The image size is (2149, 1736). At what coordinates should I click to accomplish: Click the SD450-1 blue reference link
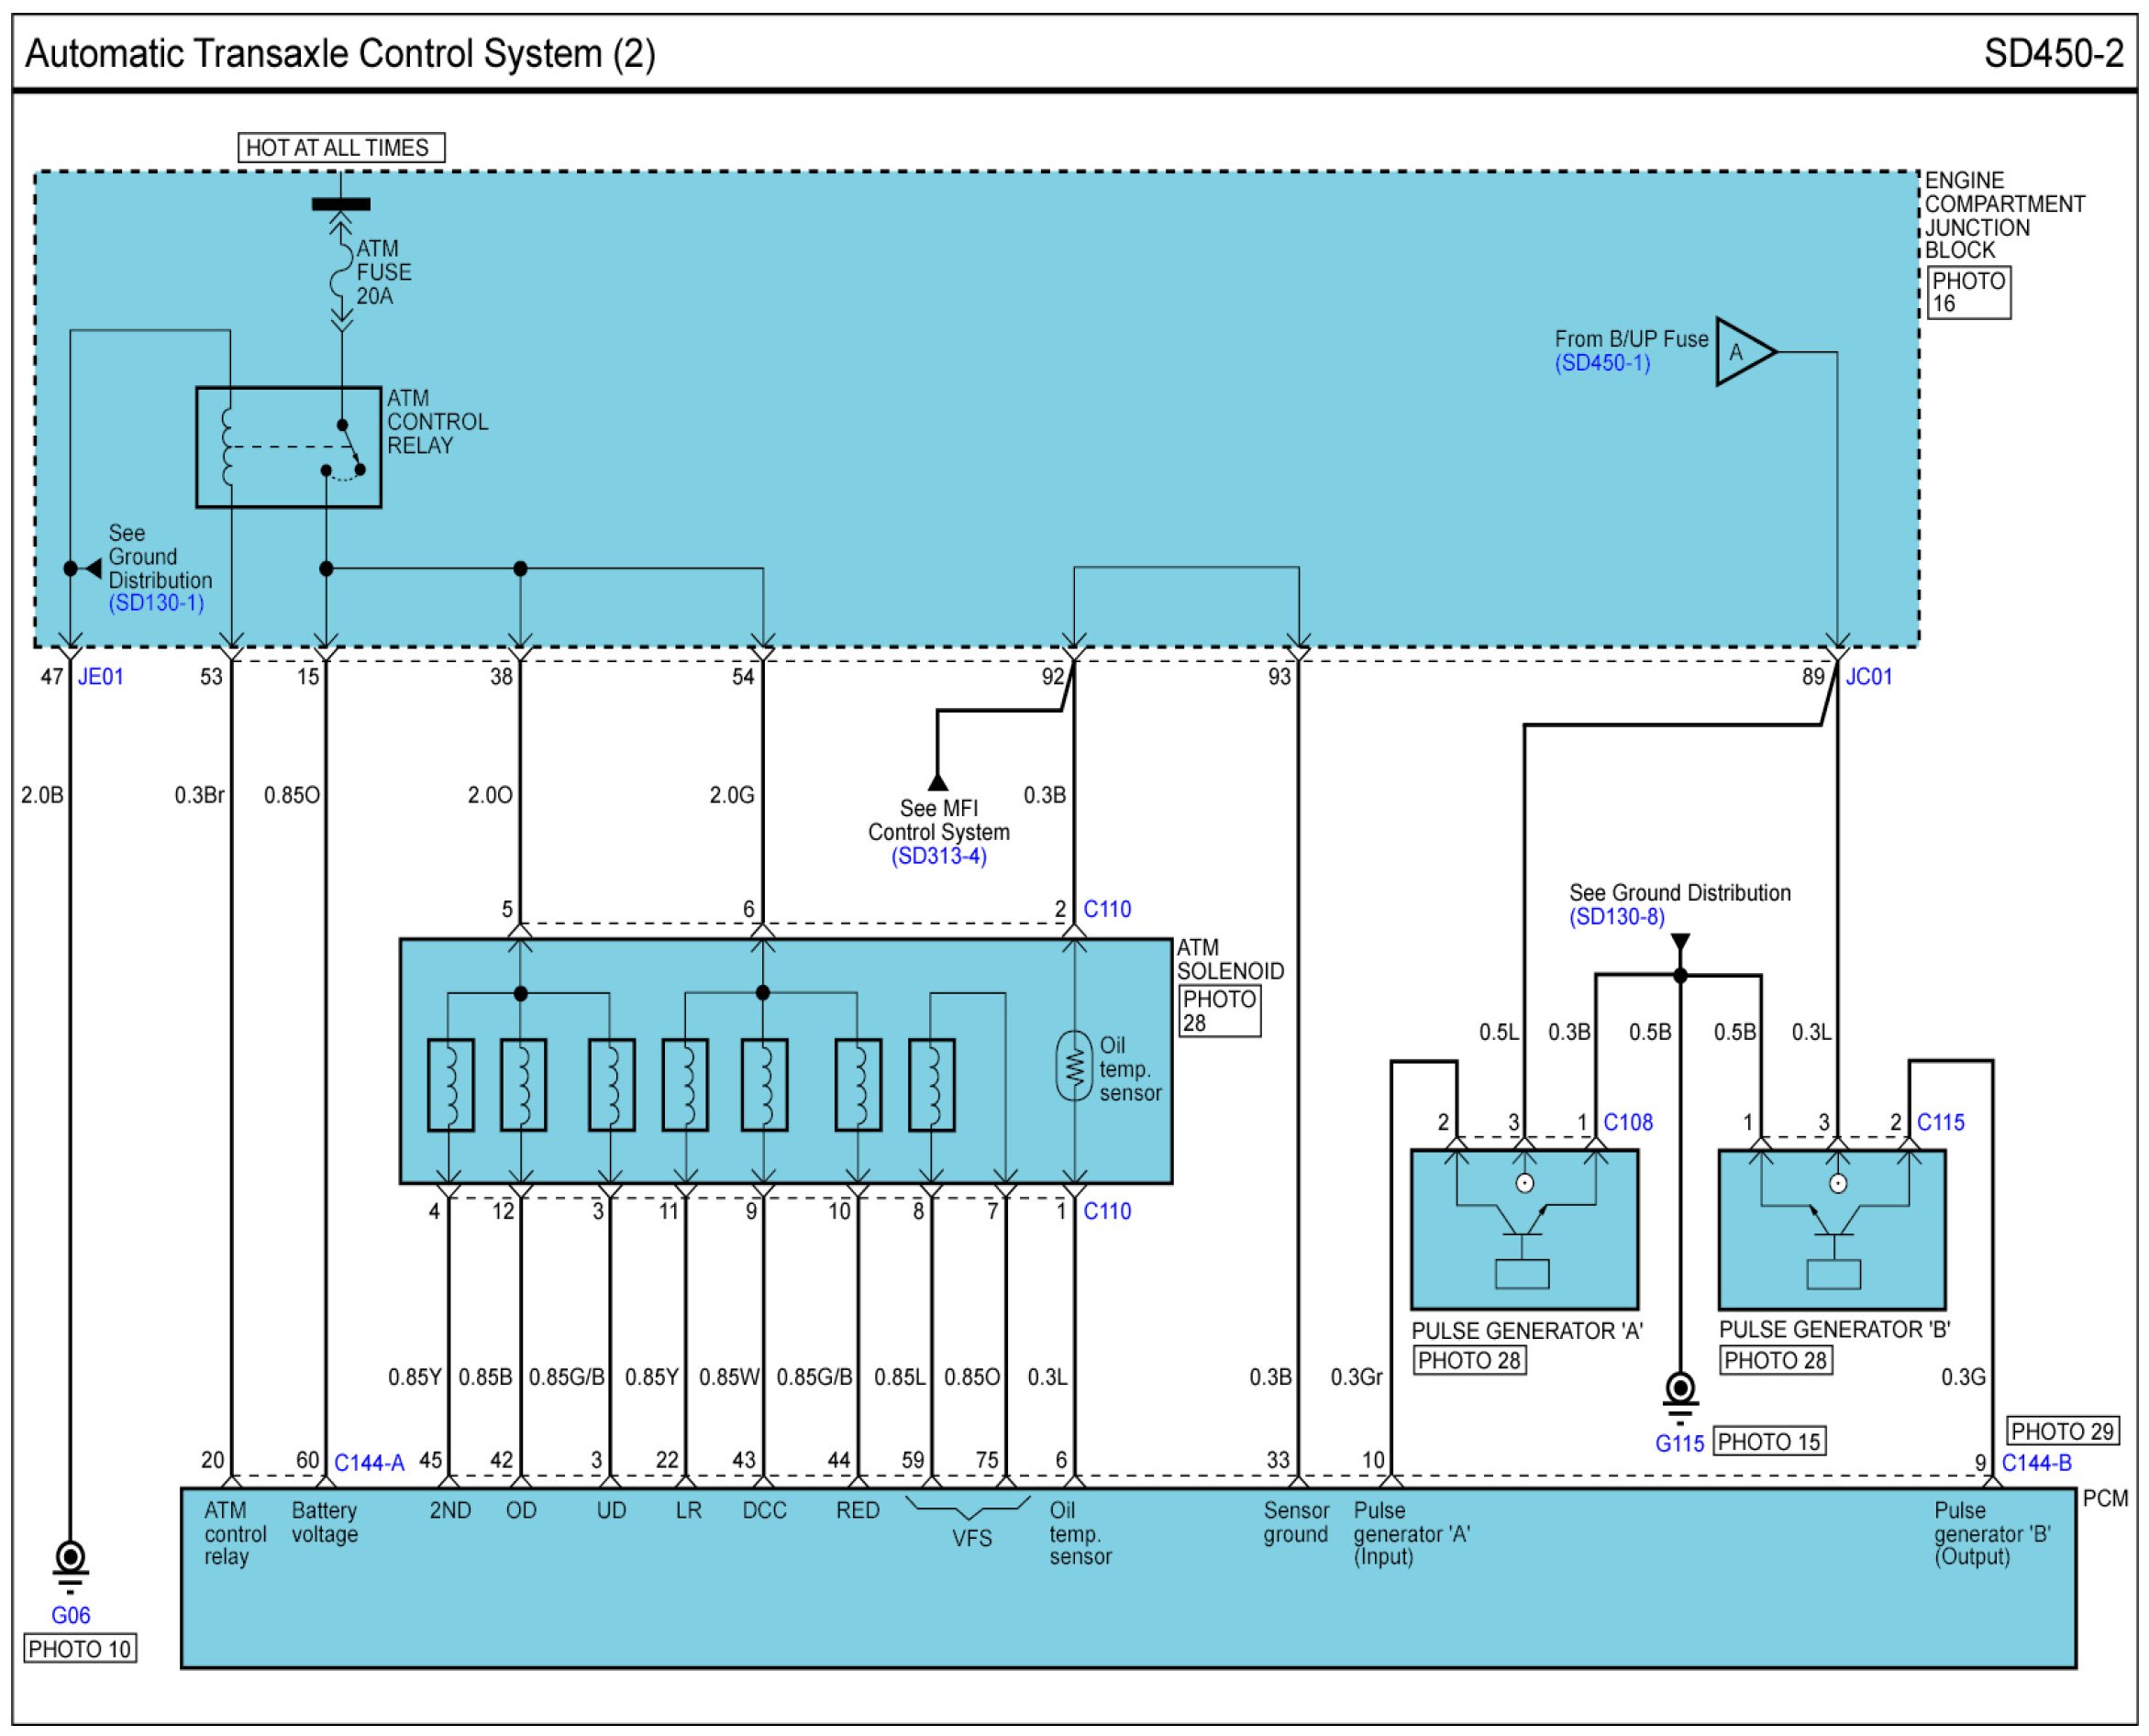coord(1602,363)
